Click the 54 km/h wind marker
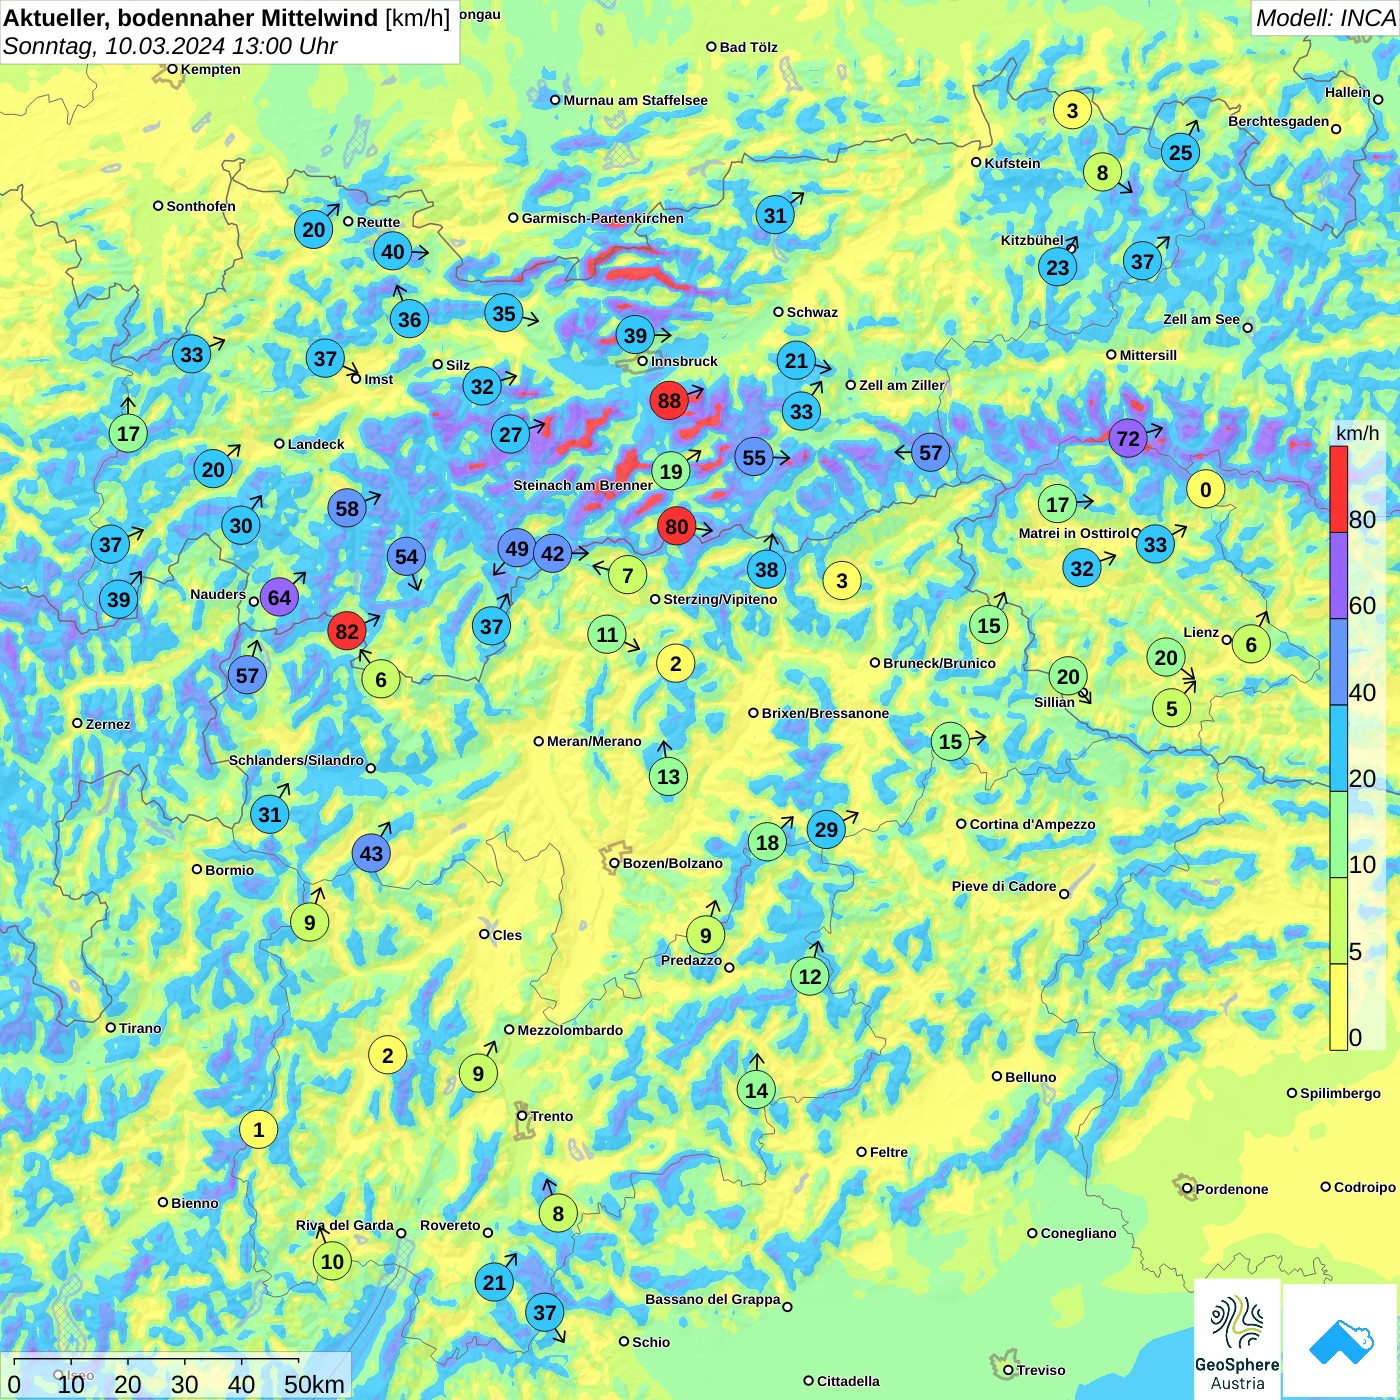 (406, 557)
